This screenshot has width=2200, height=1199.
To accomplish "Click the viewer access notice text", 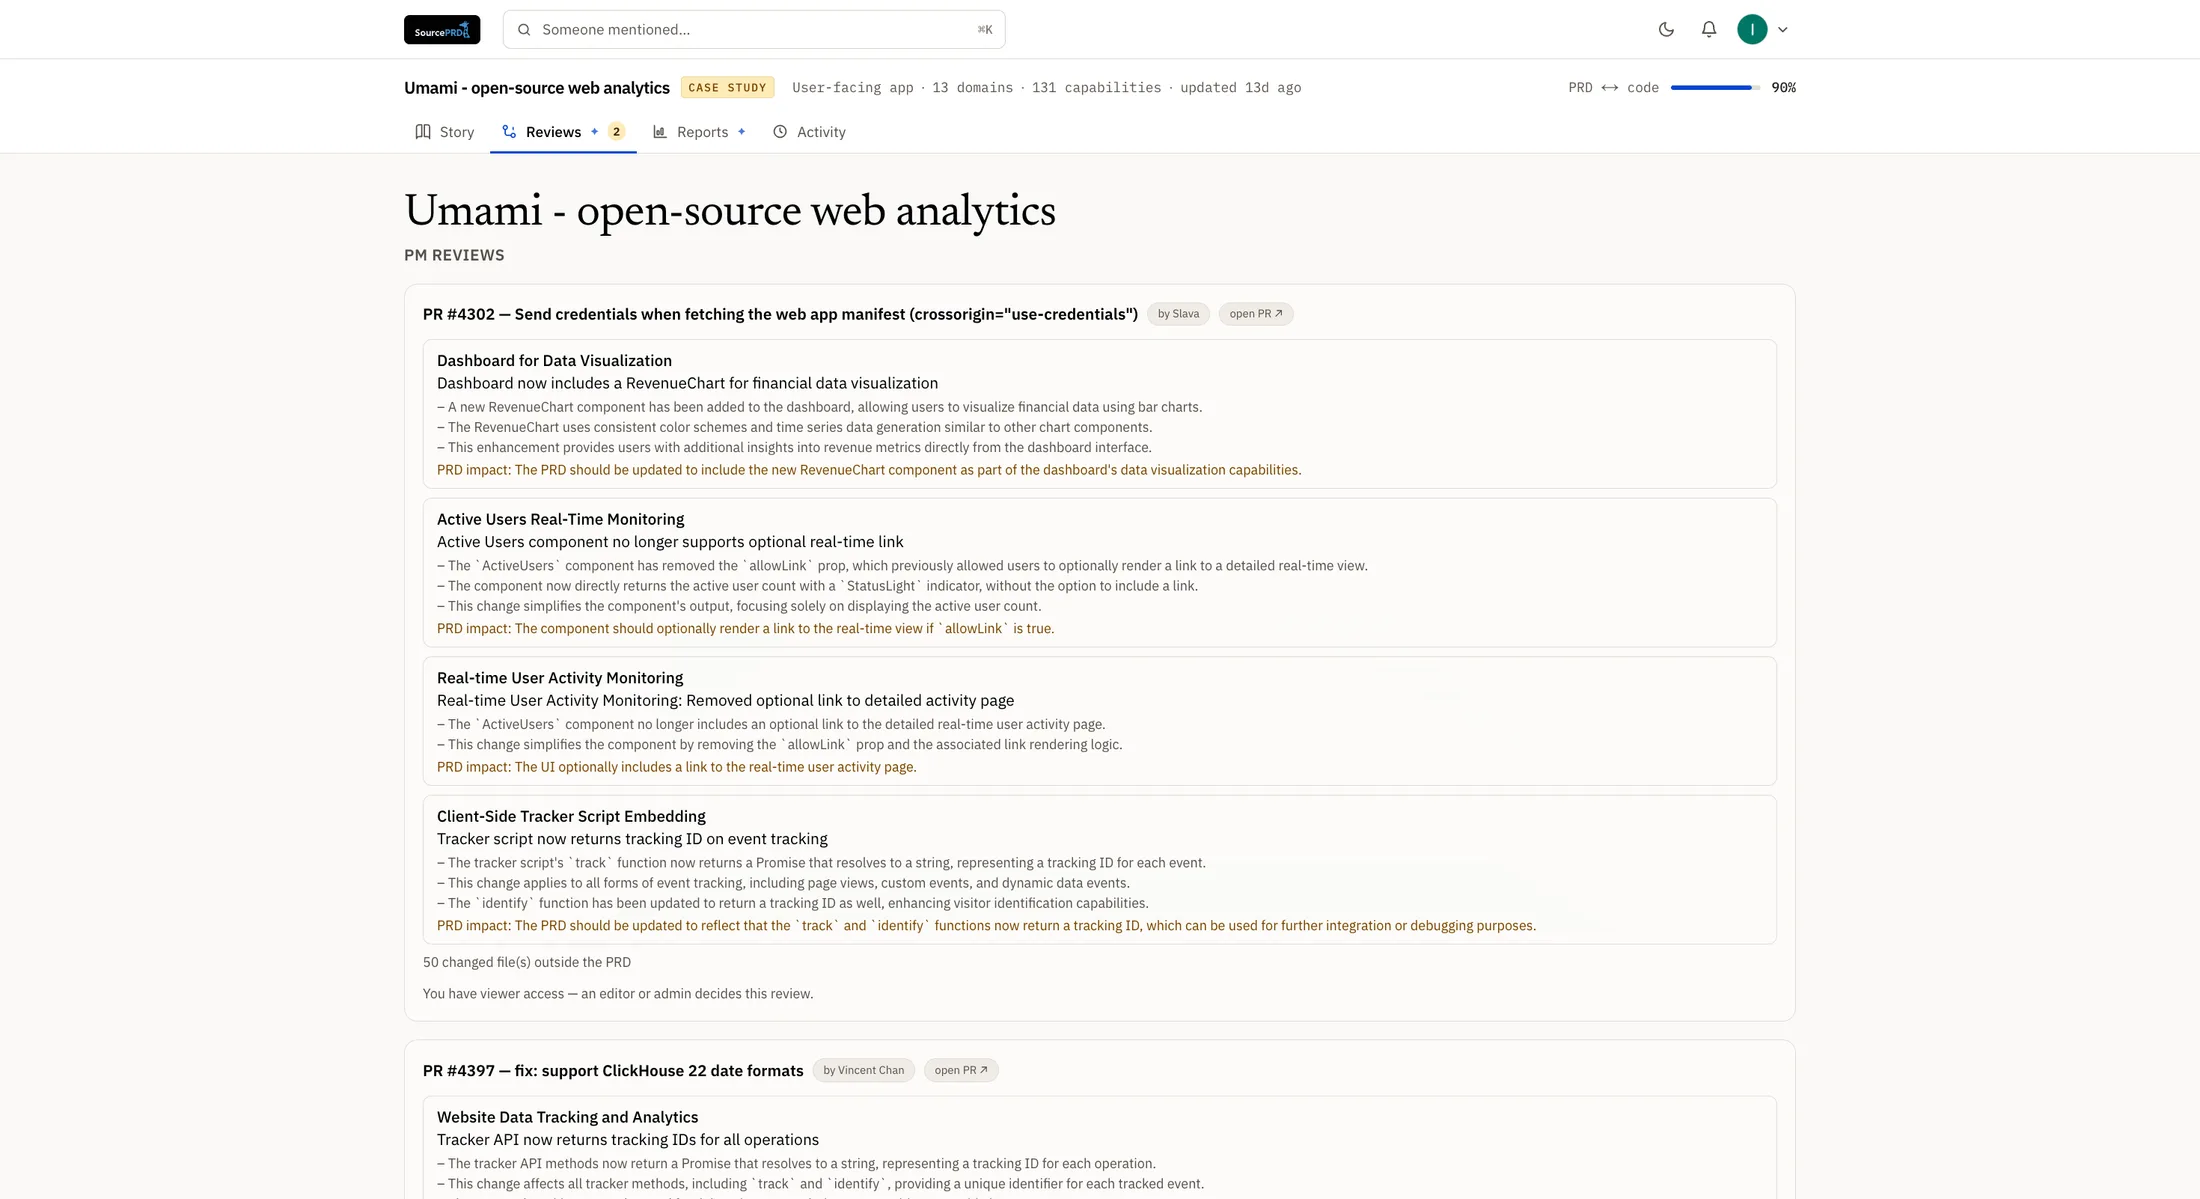I will click(x=618, y=994).
